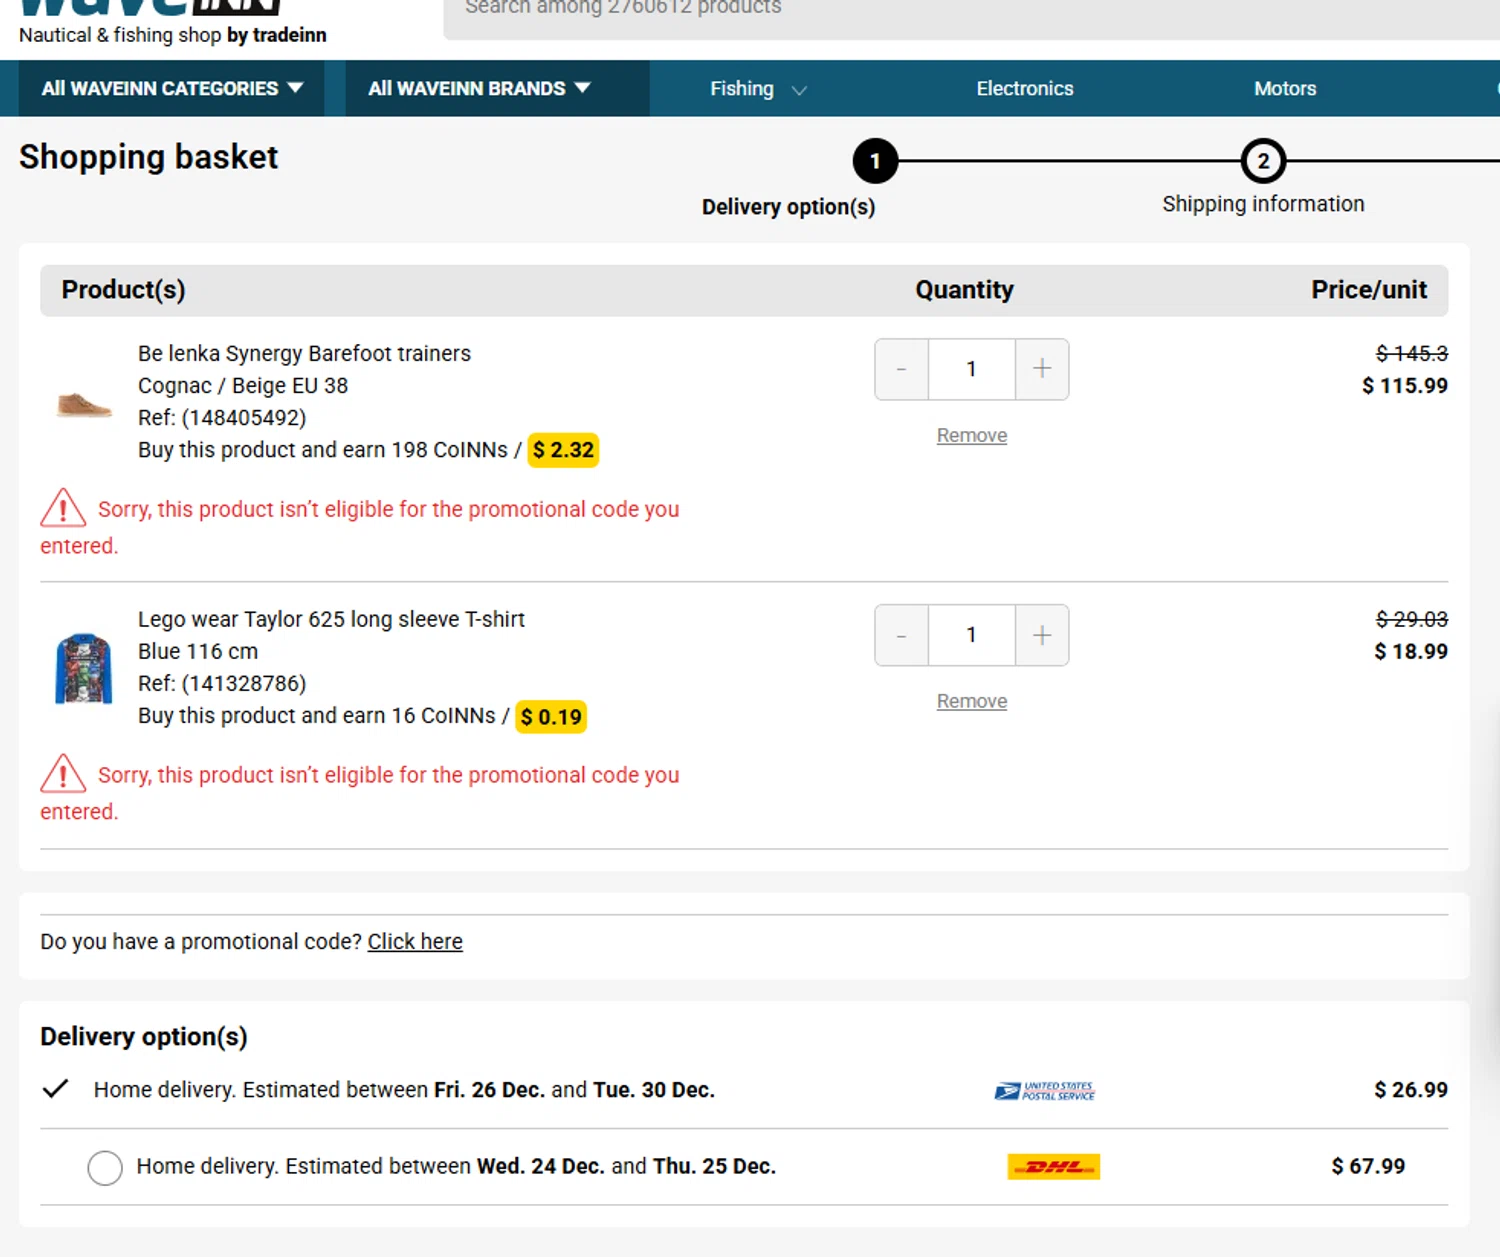Click step 1 Delivery option(s) circle
Screen dimensions: 1500x1257
(875, 161)
